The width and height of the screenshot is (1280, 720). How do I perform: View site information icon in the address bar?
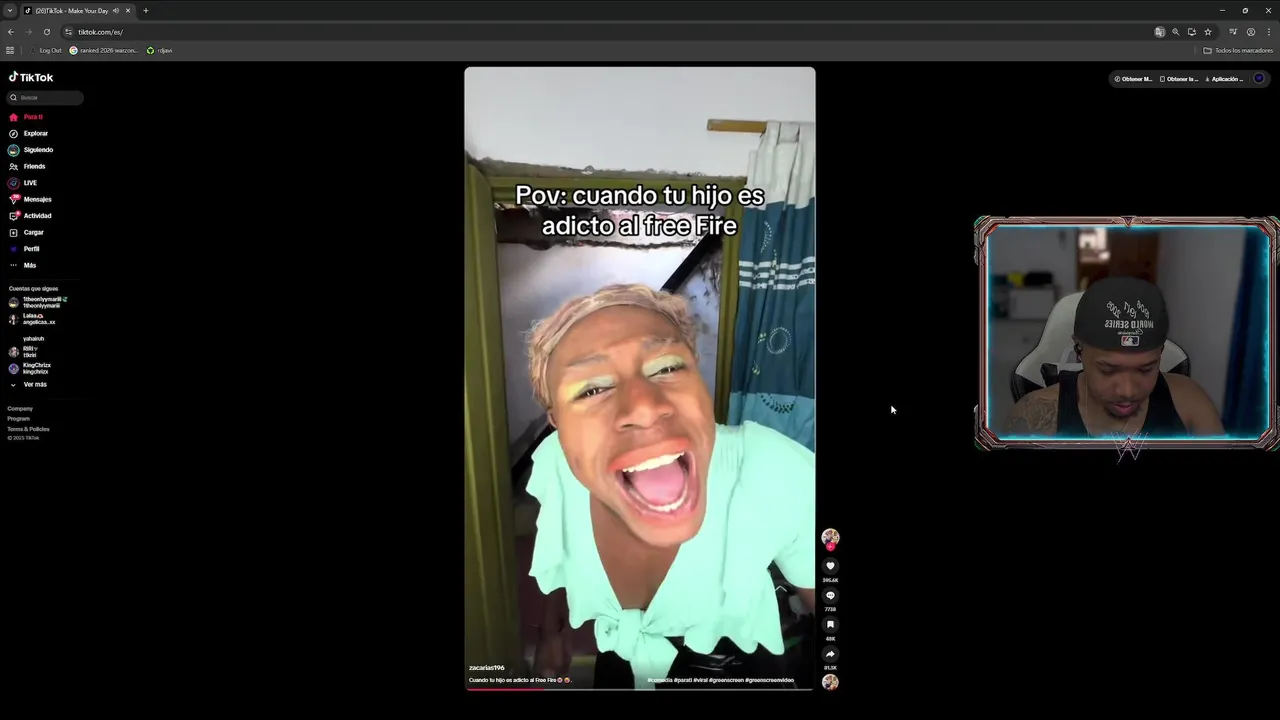[x=68, y=32]
